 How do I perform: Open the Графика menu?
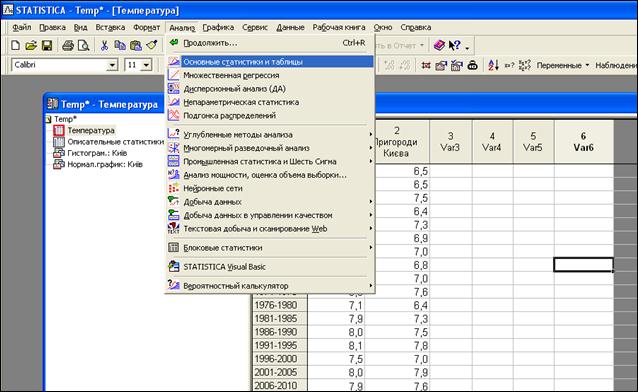[x=218, y=27]
